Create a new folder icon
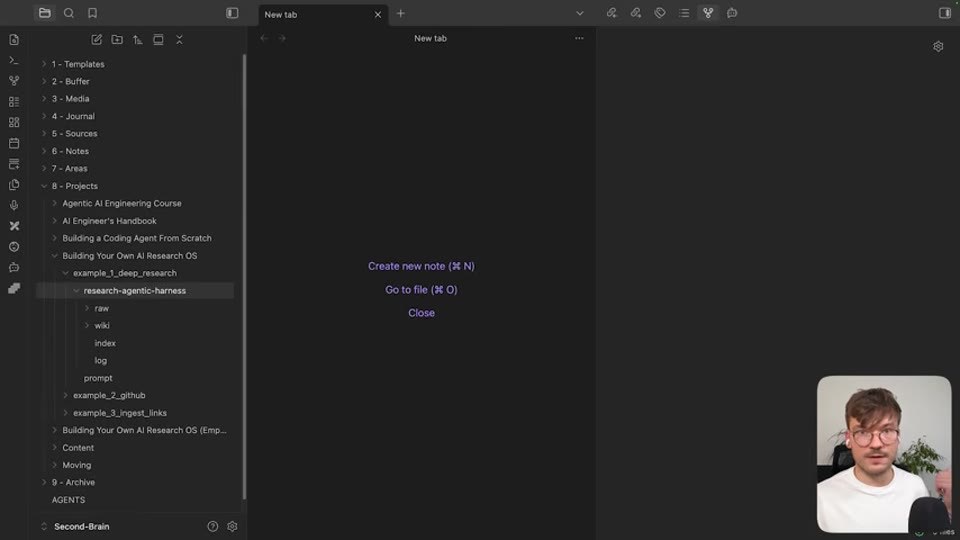This screenshot has width=960, height=540. pos(117,40)
